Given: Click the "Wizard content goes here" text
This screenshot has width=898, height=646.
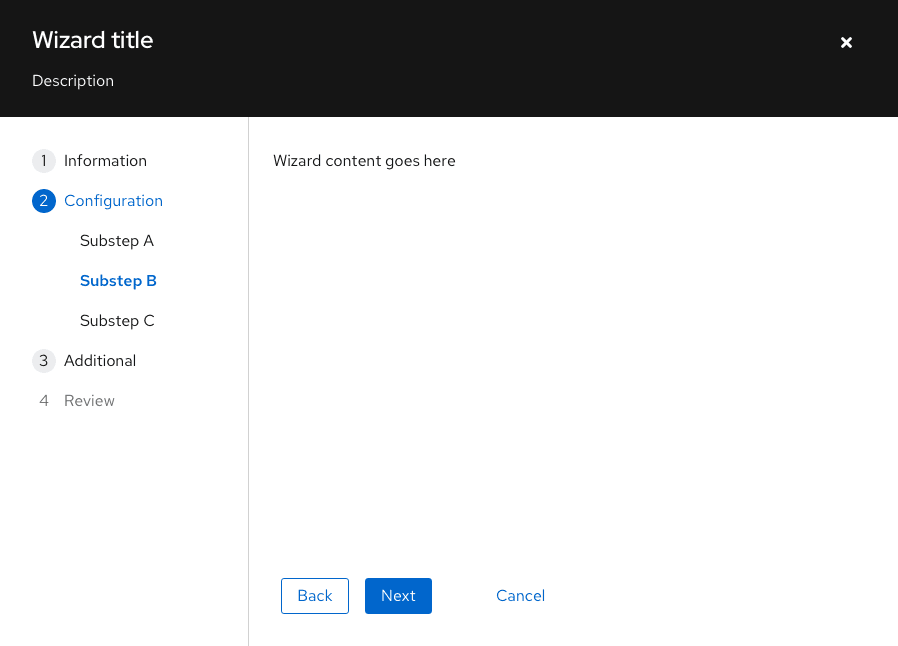Looking at the screenshot, I should (x=364, y=161).
